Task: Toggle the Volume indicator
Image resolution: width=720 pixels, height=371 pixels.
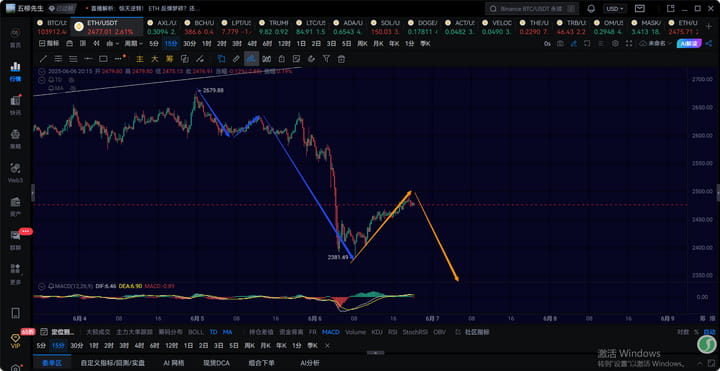Action: click(x=356, y=332)
